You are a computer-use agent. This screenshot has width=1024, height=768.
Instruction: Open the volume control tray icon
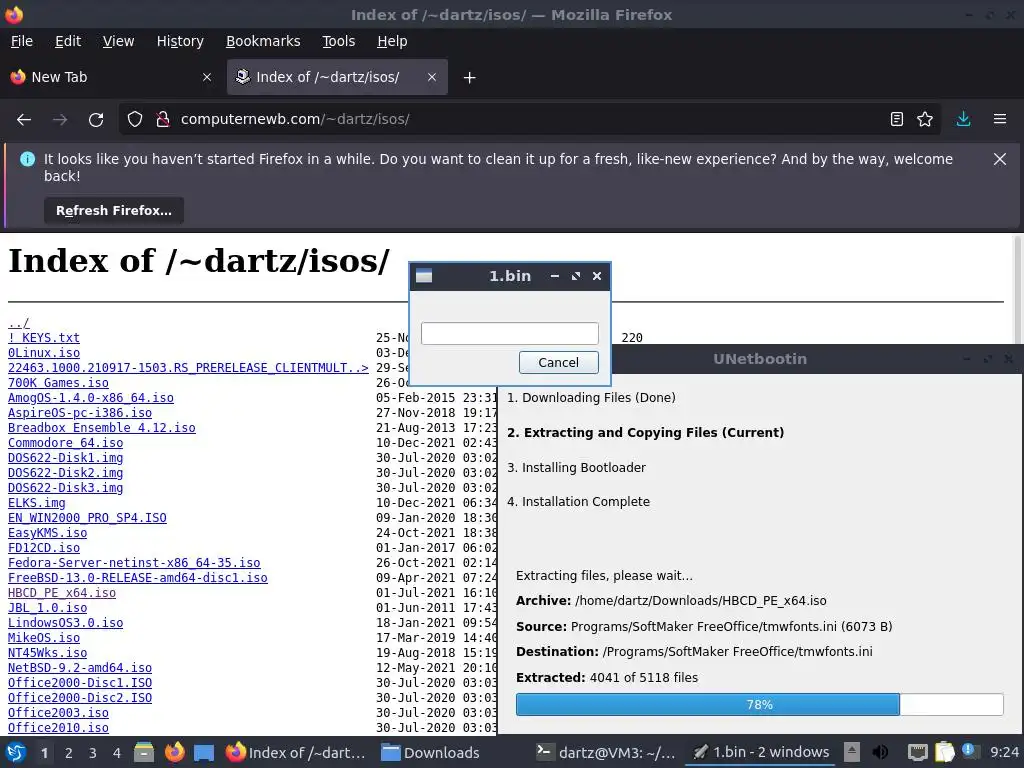coord(880,753)
